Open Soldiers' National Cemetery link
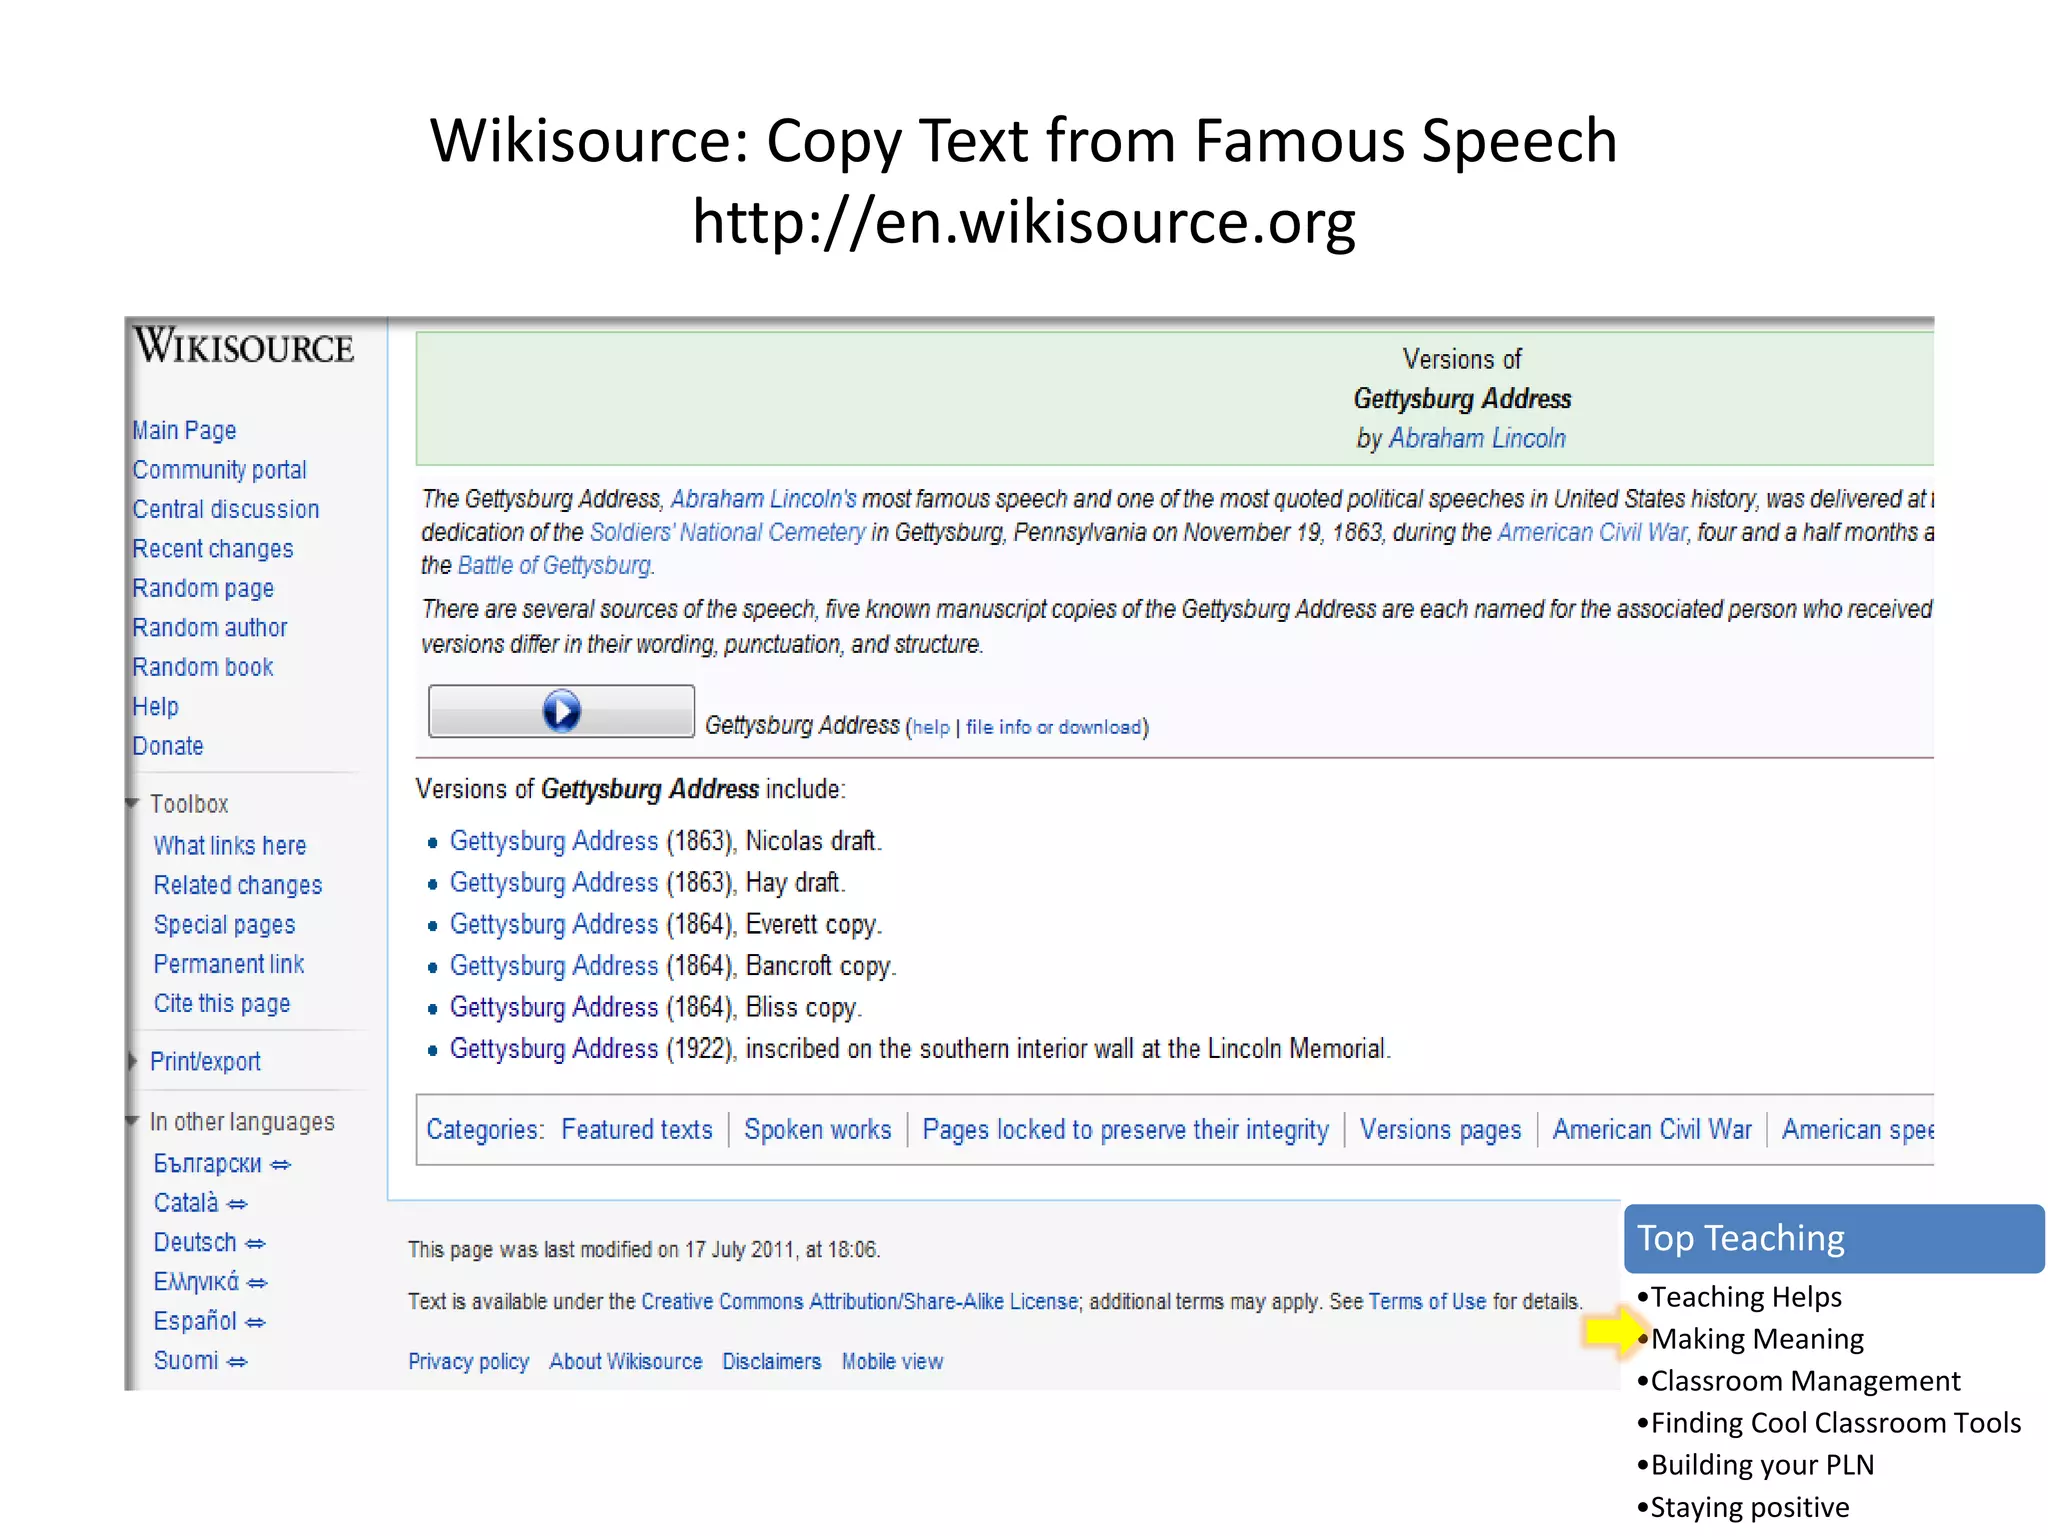The width and height of the screenshot is (2048, 1536). [x=727, y=532]
